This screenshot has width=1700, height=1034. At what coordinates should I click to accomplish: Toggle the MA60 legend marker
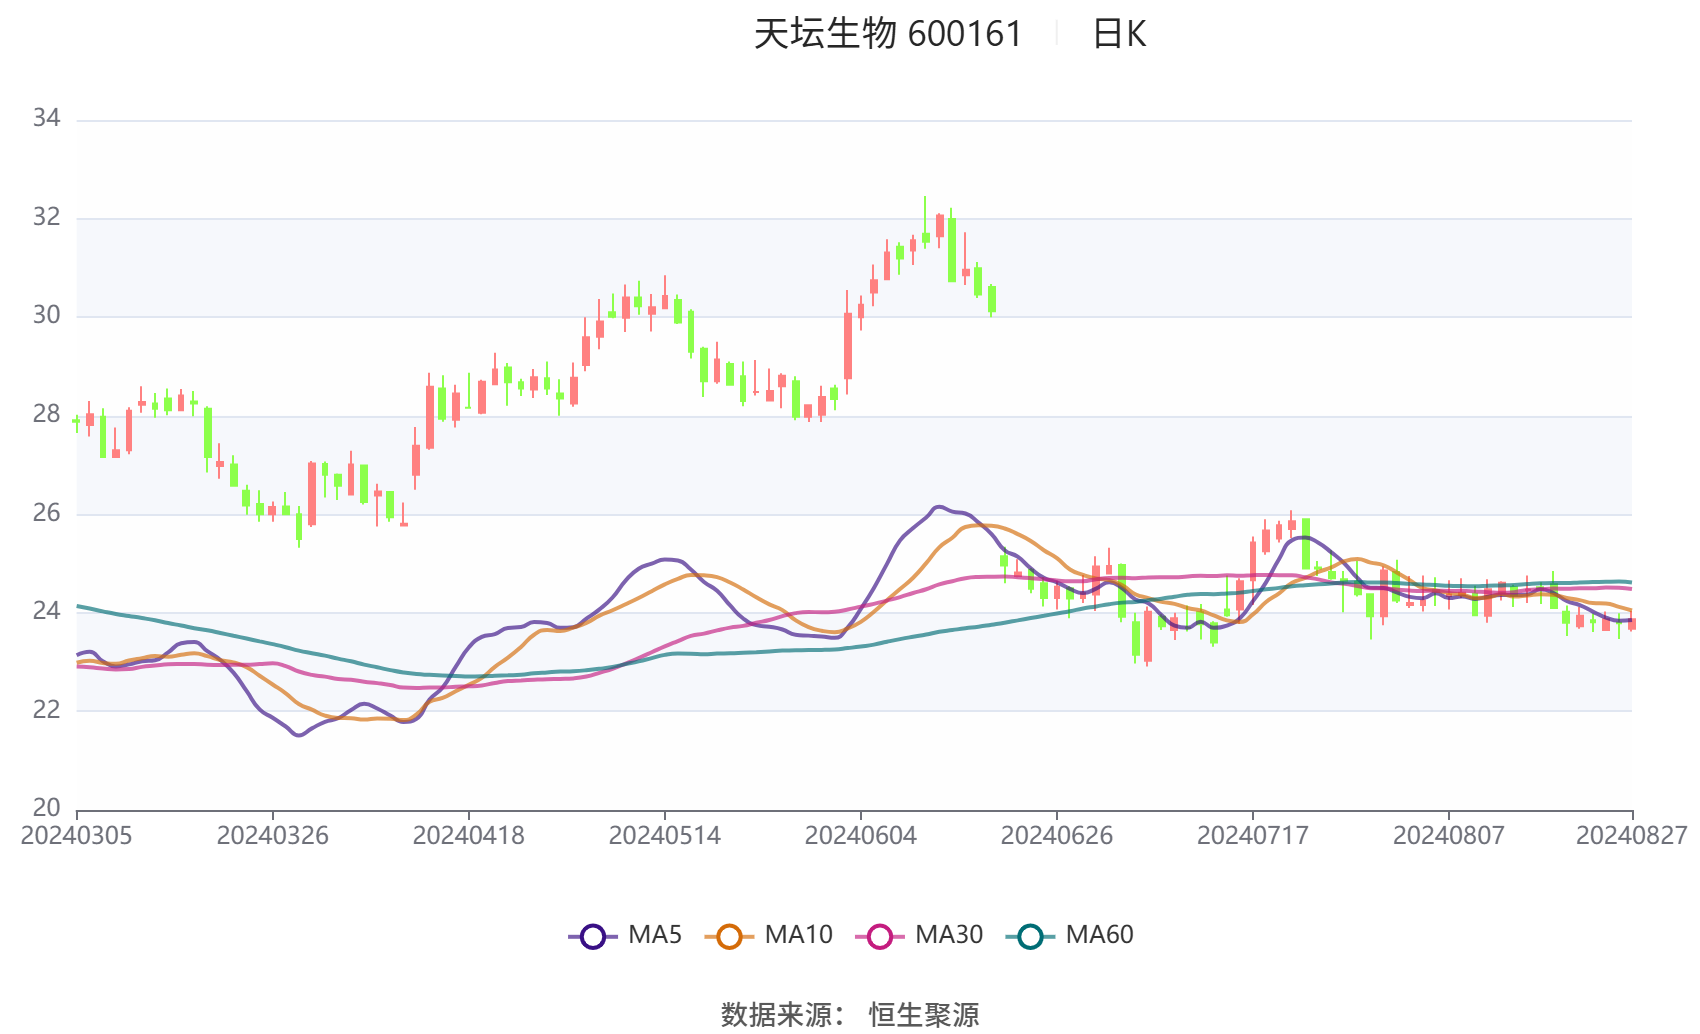1030,936
